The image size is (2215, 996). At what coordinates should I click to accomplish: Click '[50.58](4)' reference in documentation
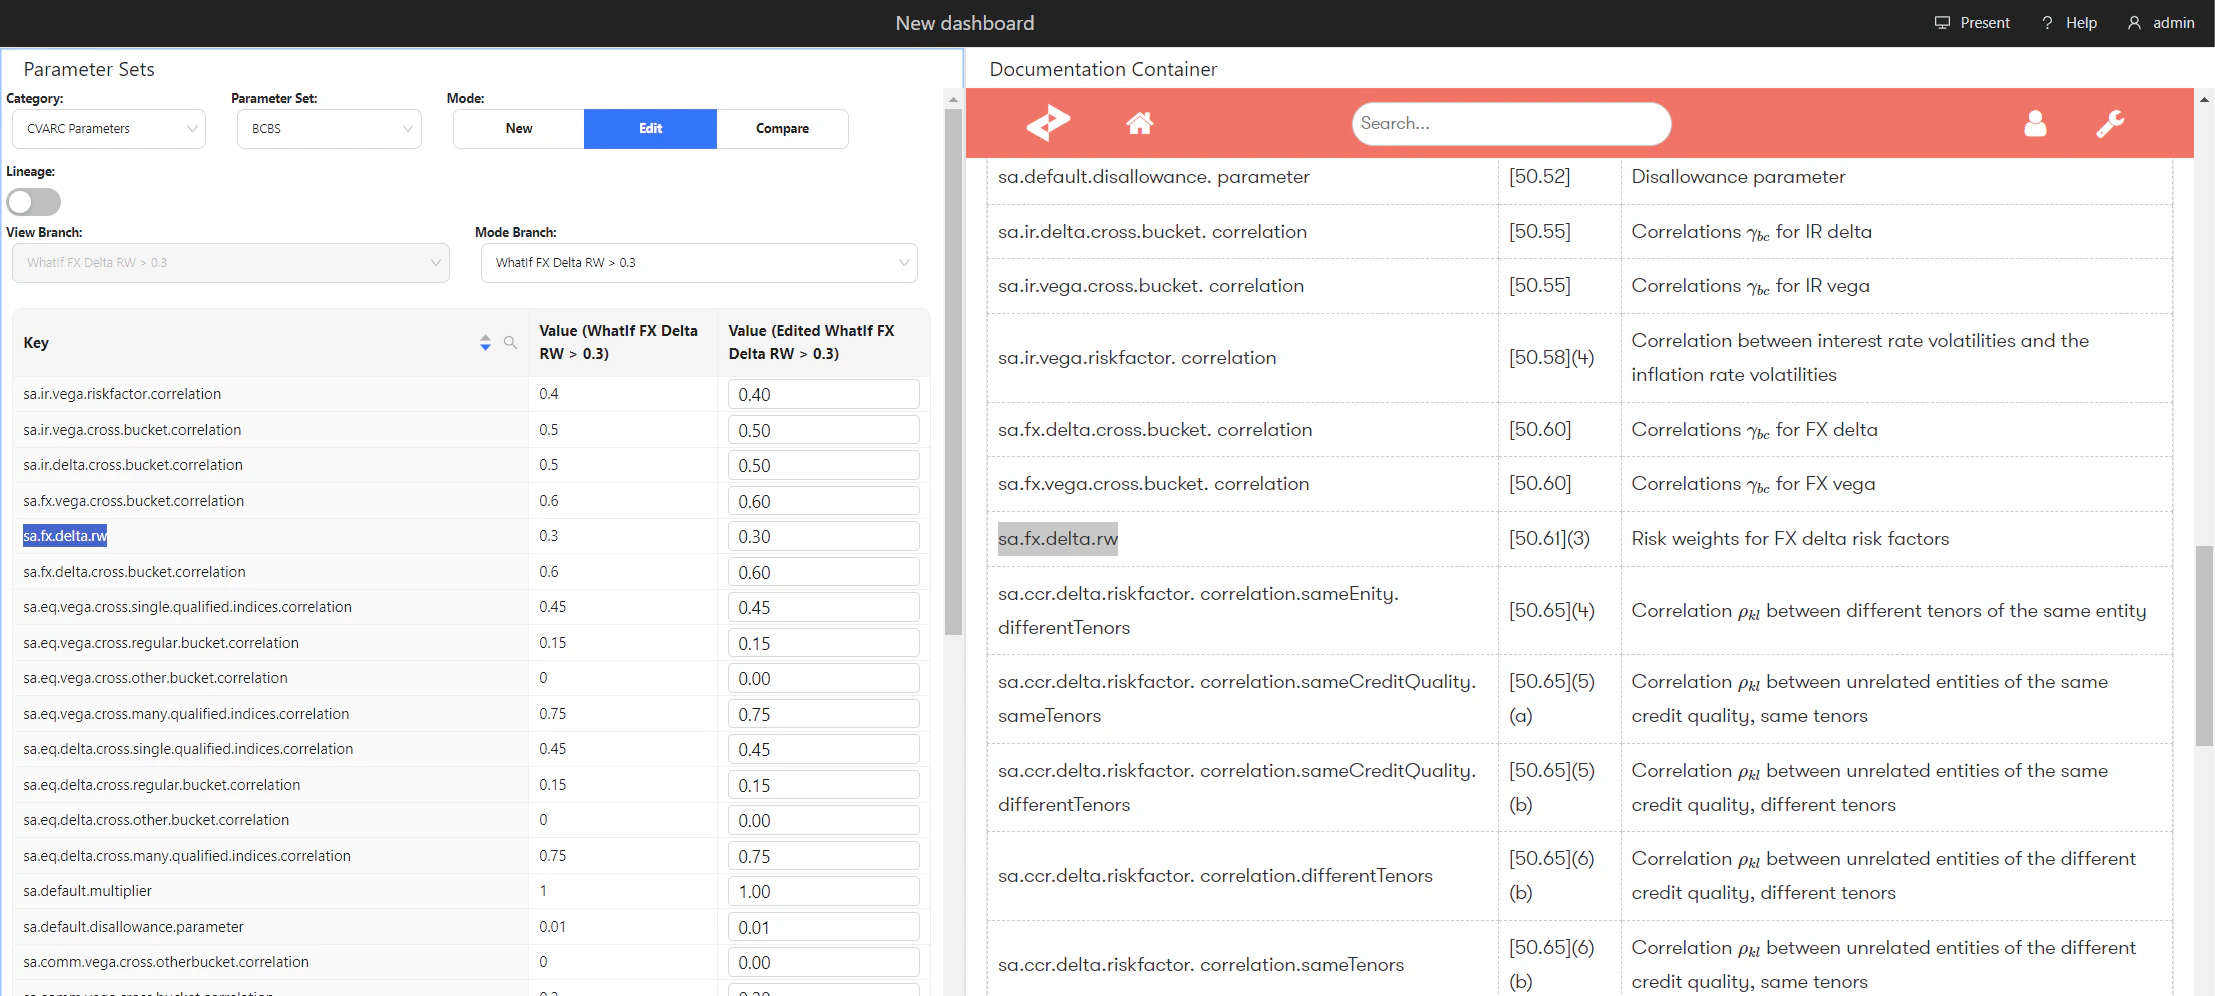click(x=1551, y=357)
